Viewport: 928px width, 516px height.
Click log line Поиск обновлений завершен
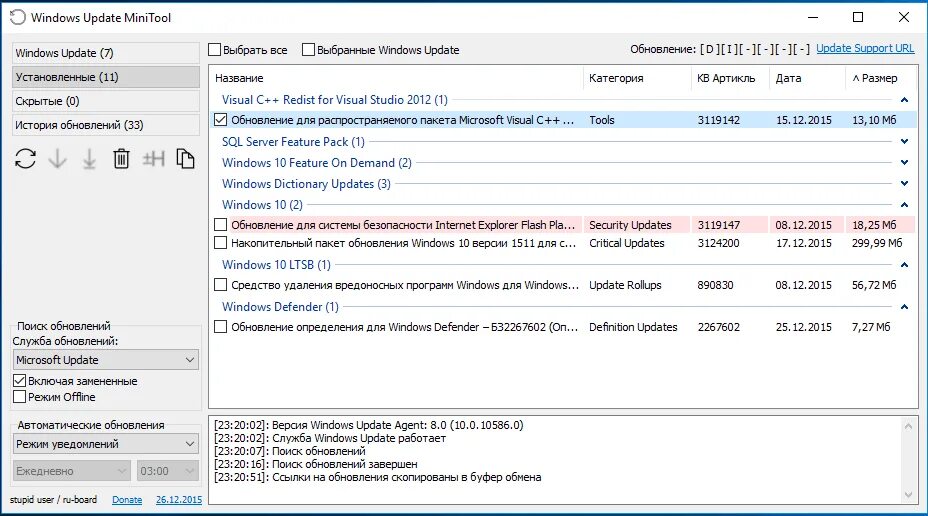click(x=315, y=464)
